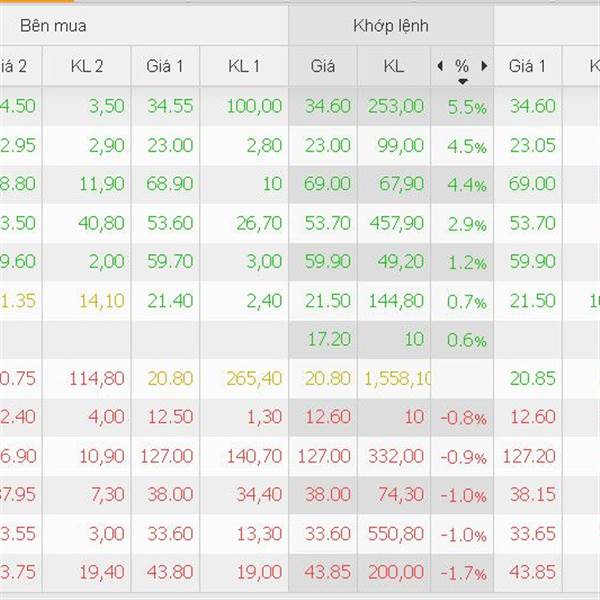Click the Giá 1 header under Bên mua

pyautogui.click(x=165, y=66)
